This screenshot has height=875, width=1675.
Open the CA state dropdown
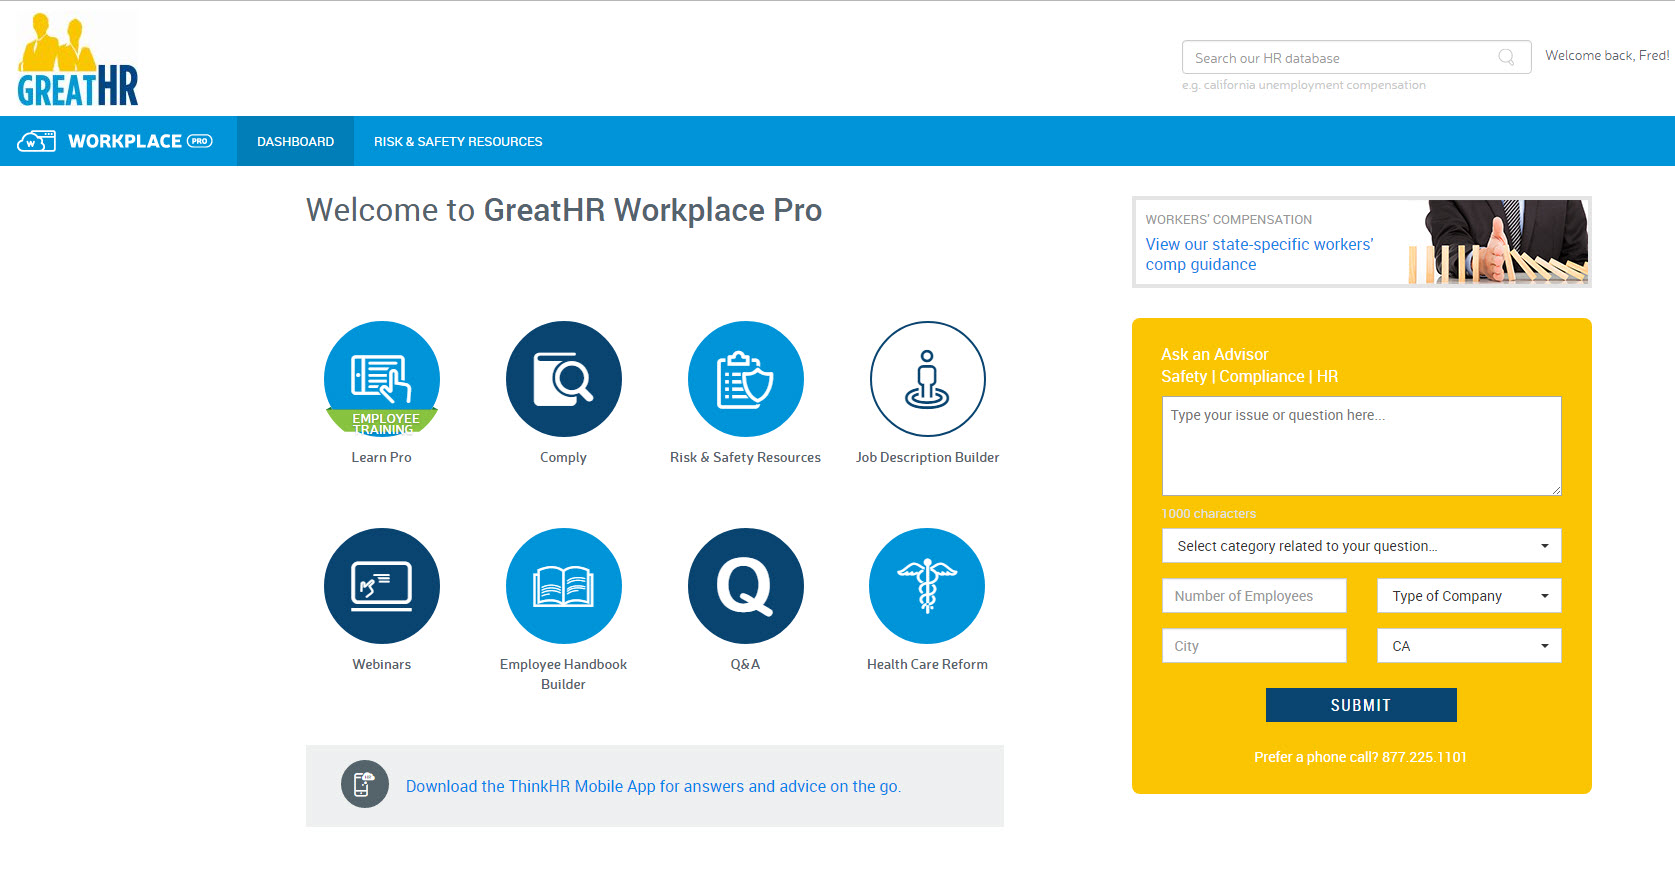(x=1469, y=646)
